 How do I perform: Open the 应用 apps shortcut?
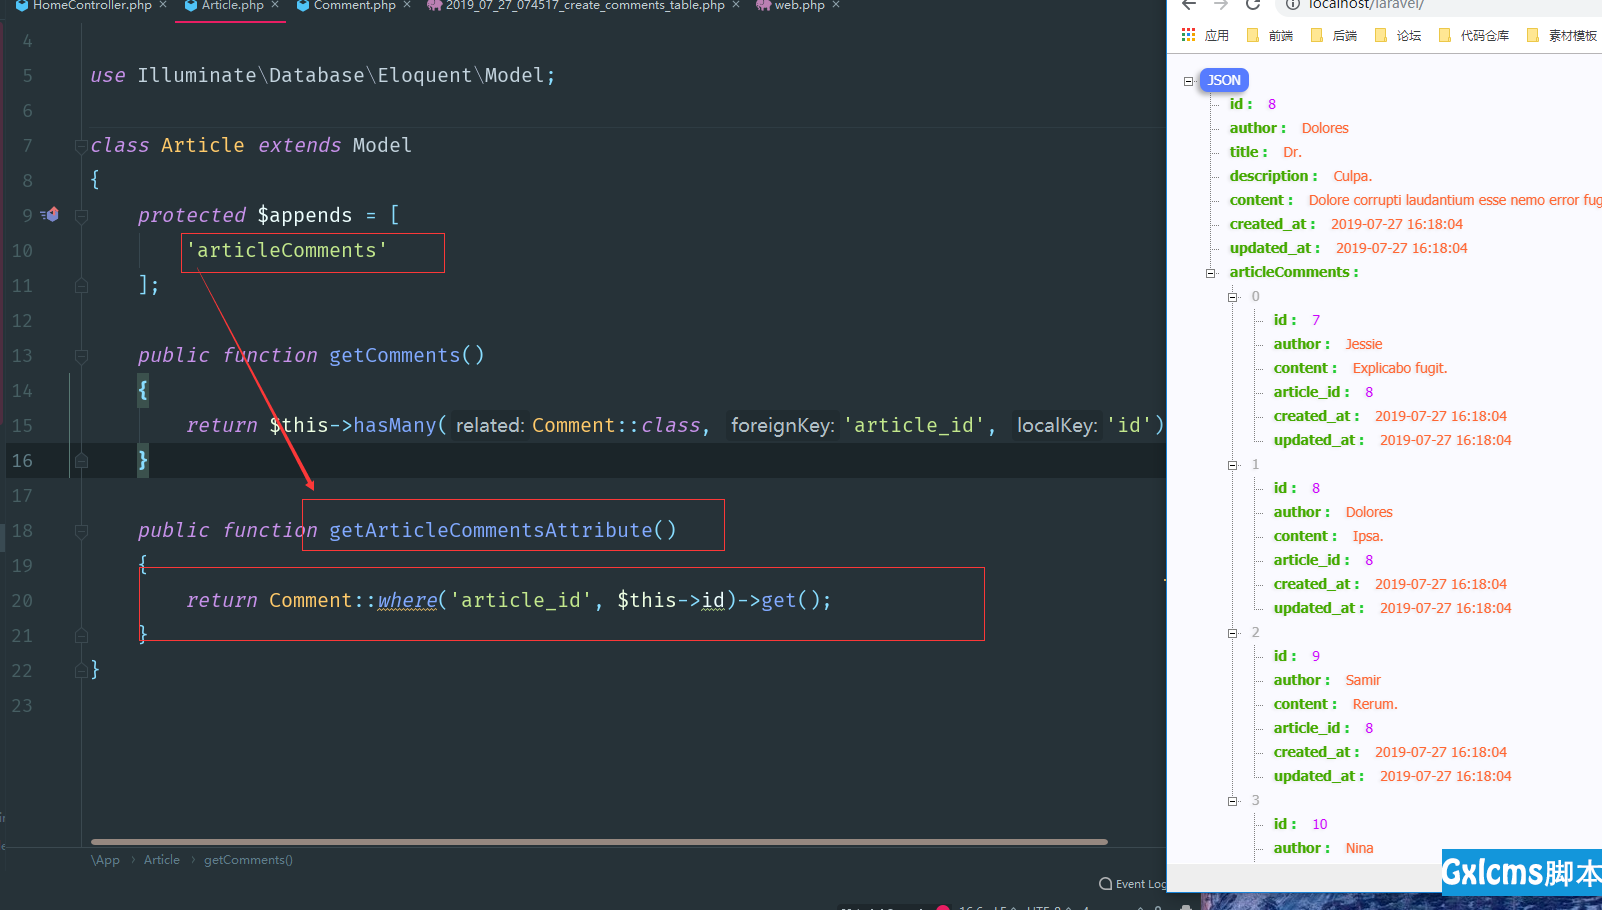1205,35
